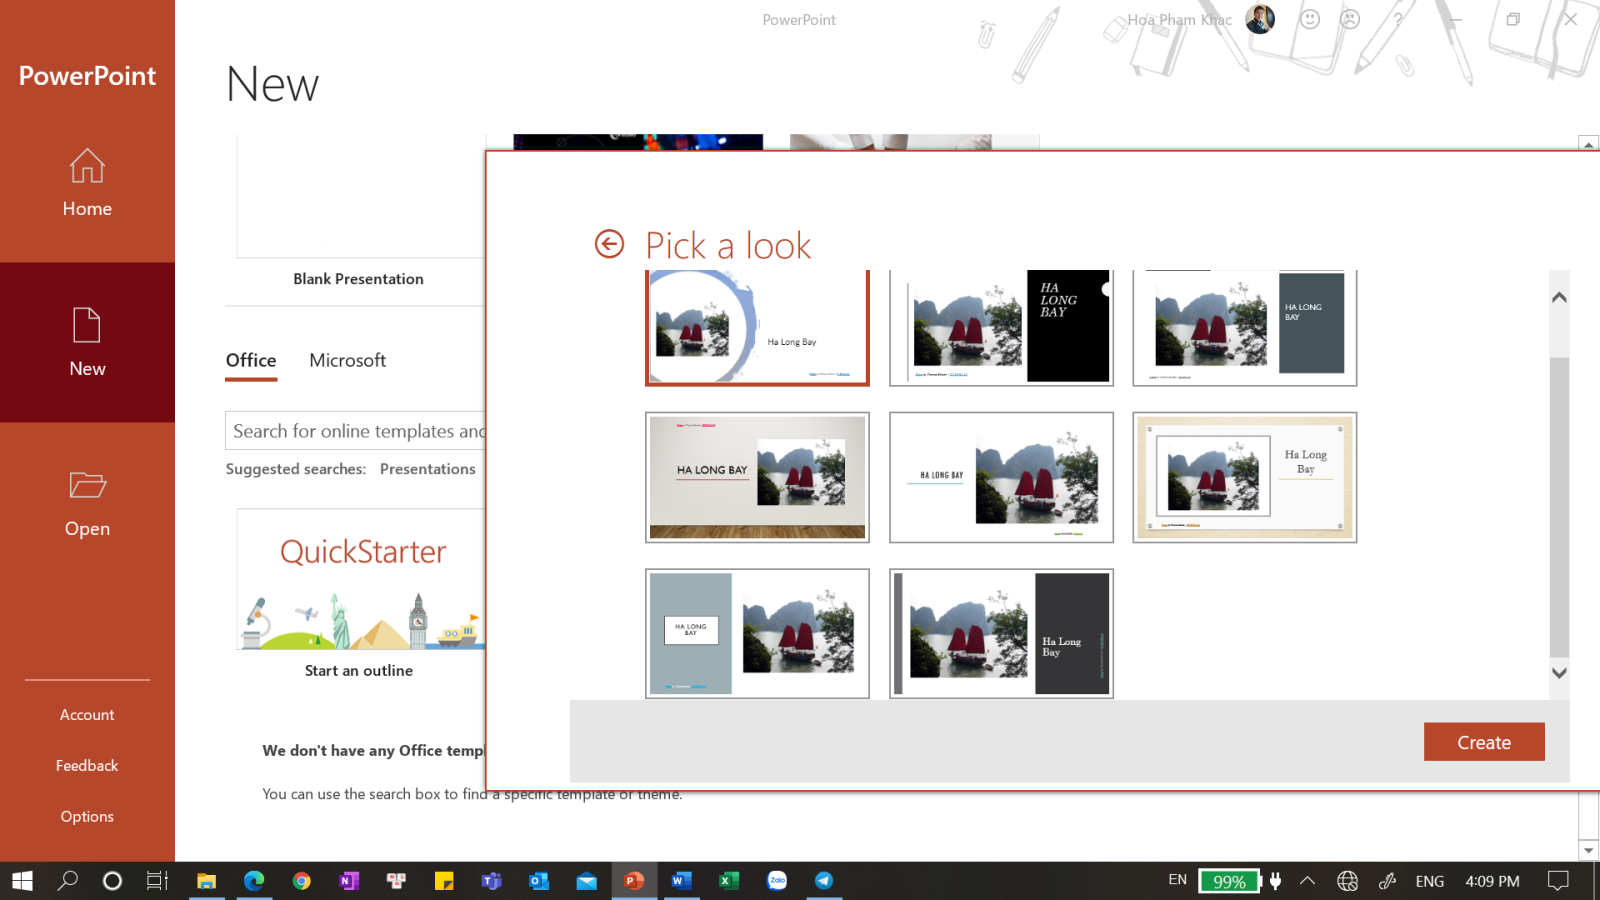Screen dimensions: 1600x900
Task: Open the Hoa Pham Khac profile picture
Action: [1260, 19]
